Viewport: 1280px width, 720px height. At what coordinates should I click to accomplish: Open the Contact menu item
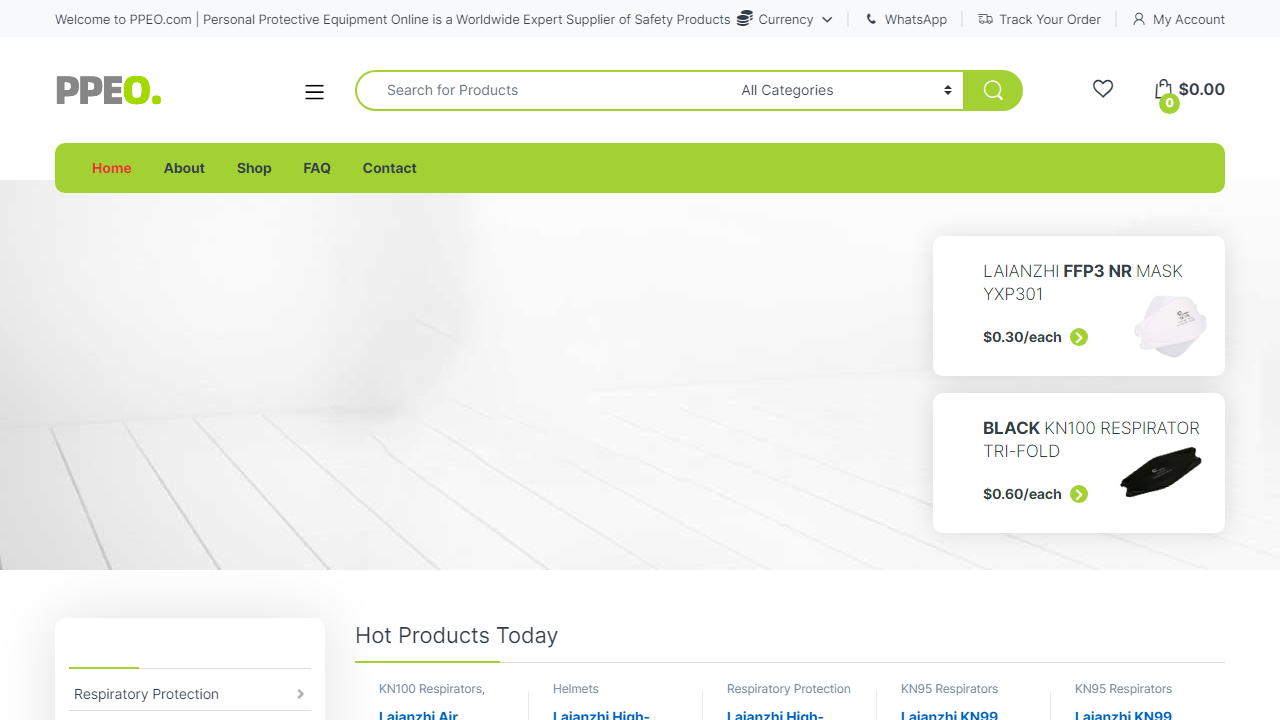[389, 168]
